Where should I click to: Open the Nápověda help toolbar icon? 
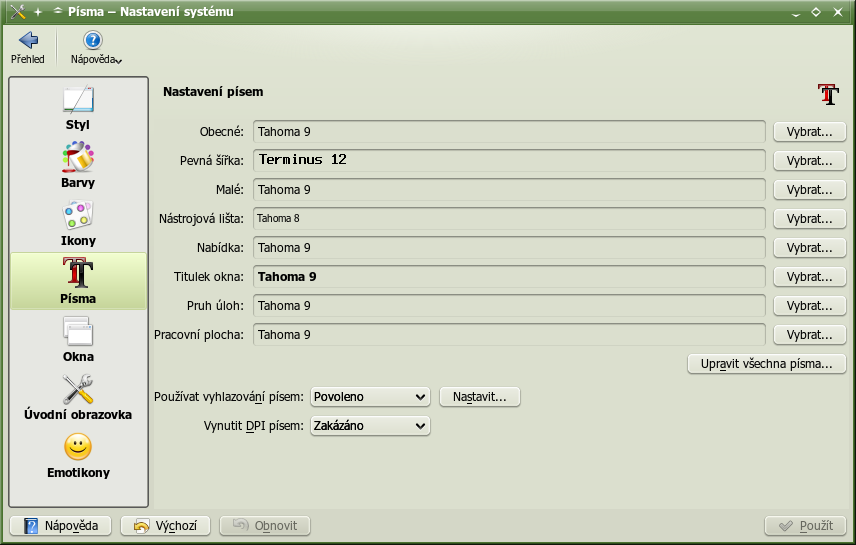point(93,40)
